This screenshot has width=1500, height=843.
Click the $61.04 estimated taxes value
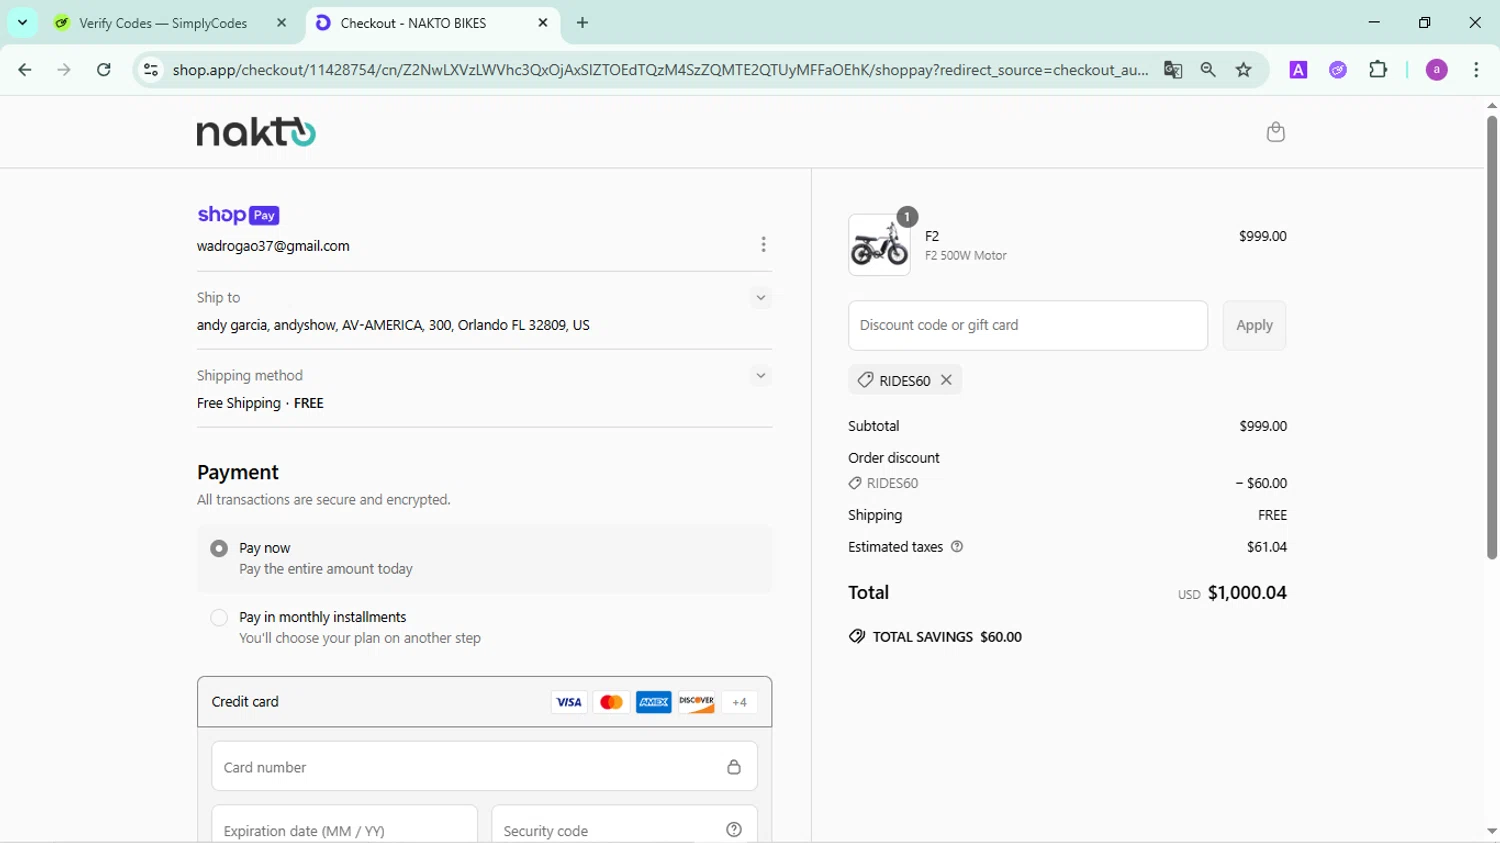1267,547
